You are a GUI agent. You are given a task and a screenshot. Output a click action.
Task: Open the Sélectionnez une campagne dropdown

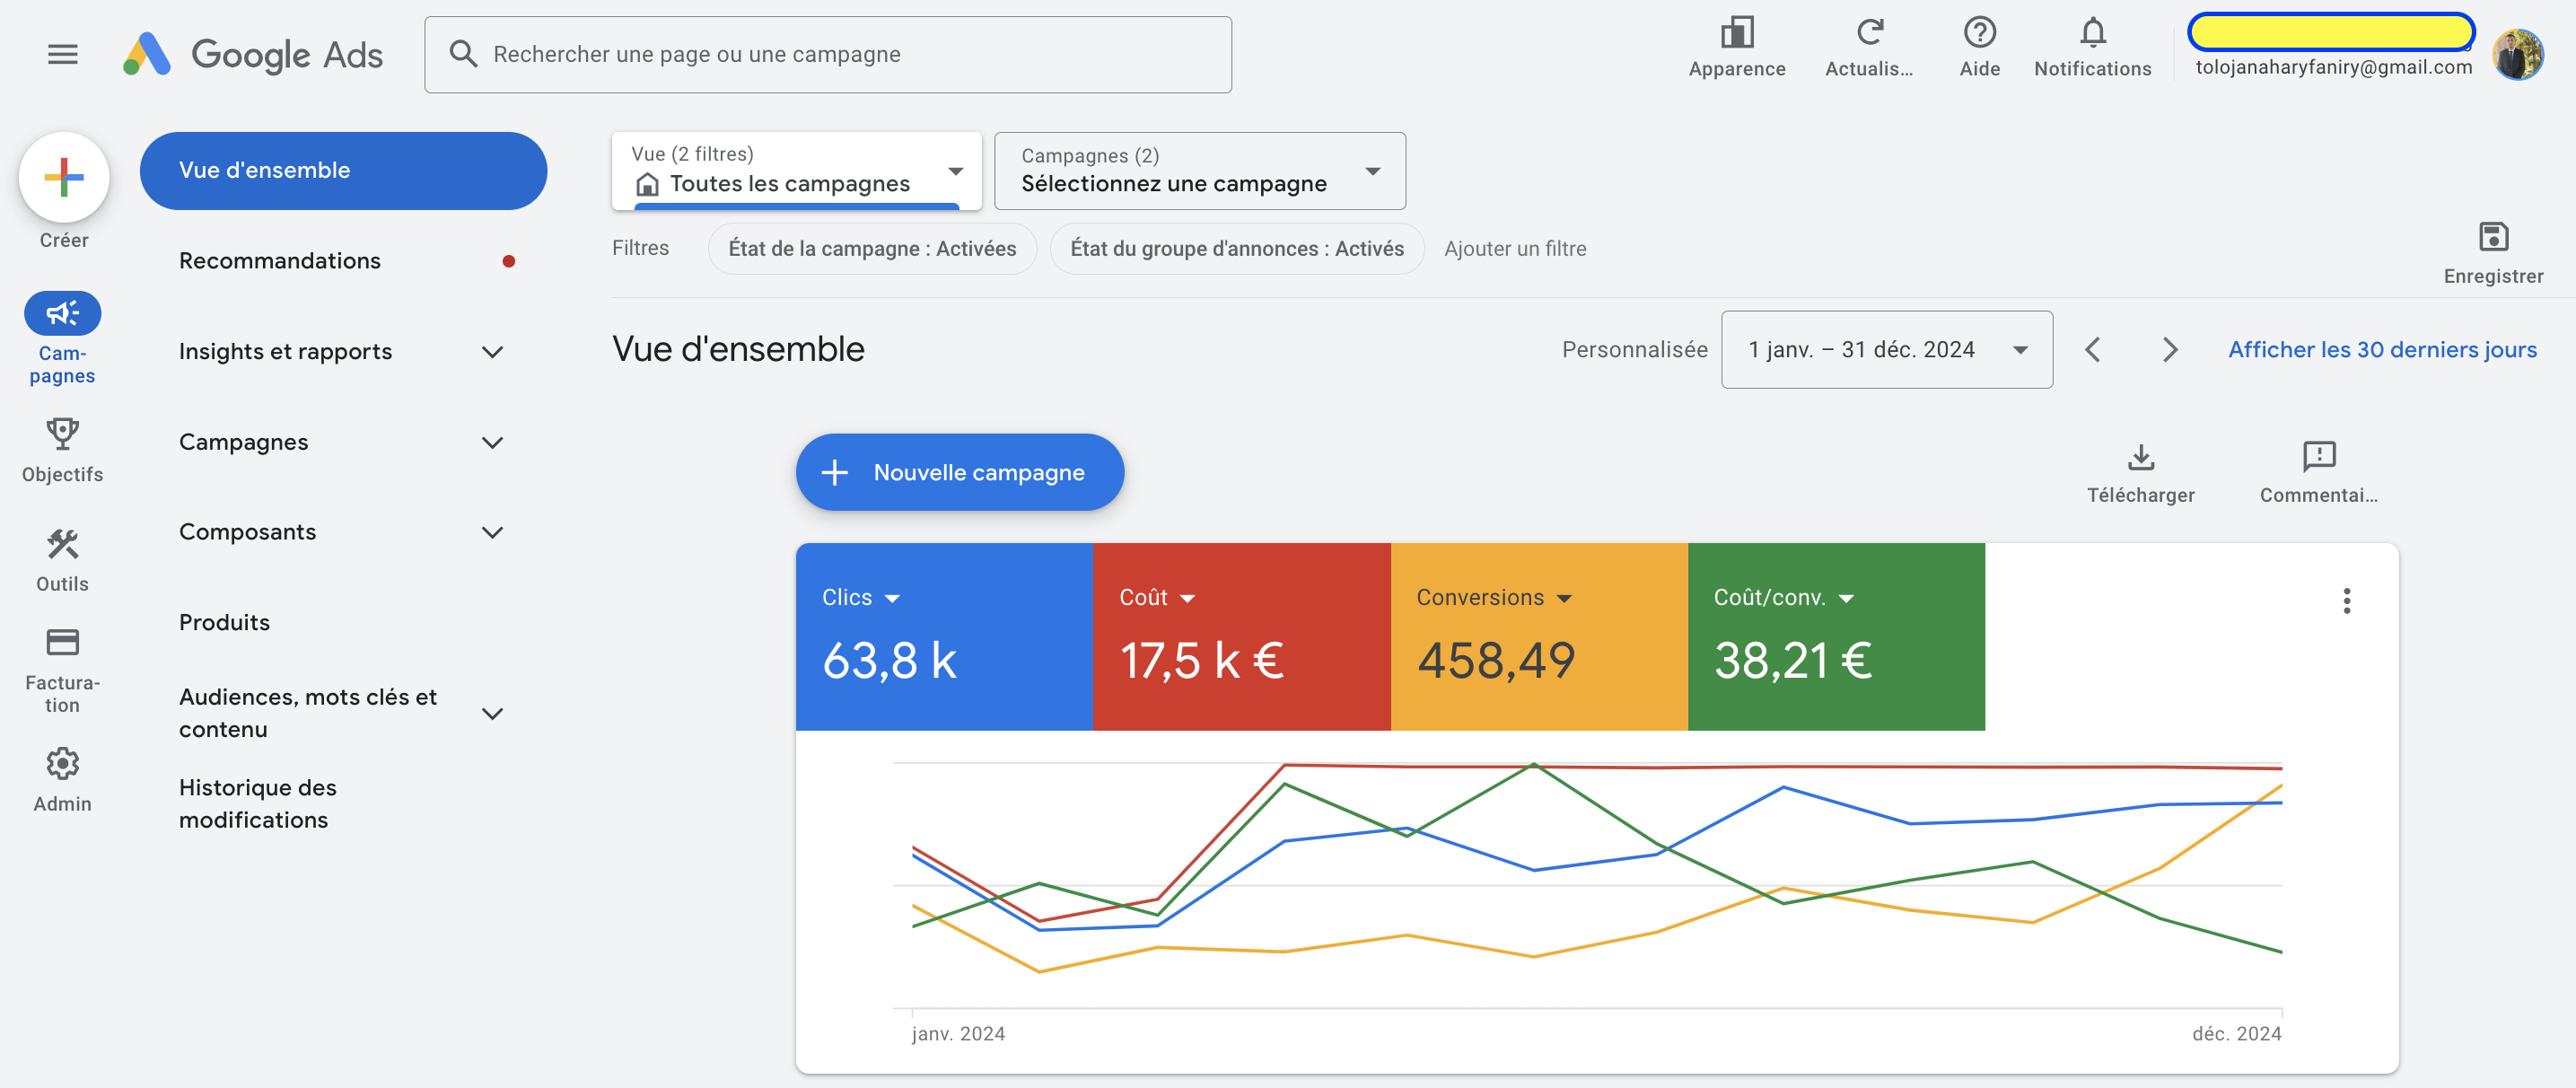1200,171
